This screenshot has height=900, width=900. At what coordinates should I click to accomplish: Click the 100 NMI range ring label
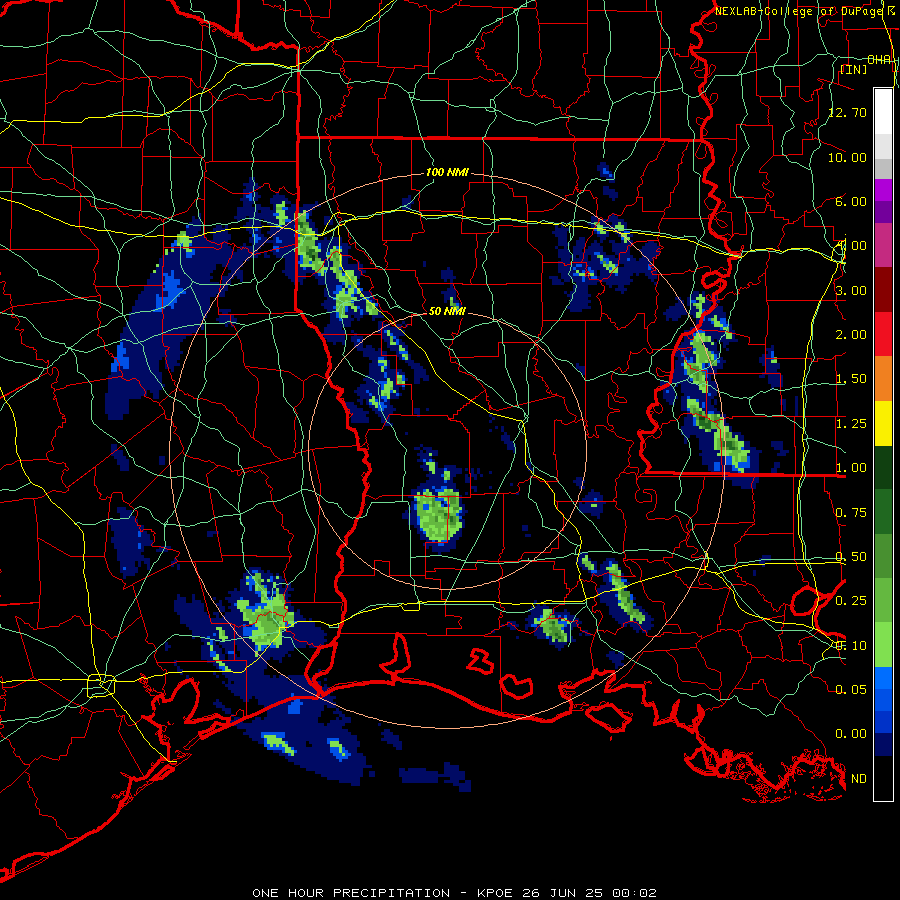(x=447, y=172)
